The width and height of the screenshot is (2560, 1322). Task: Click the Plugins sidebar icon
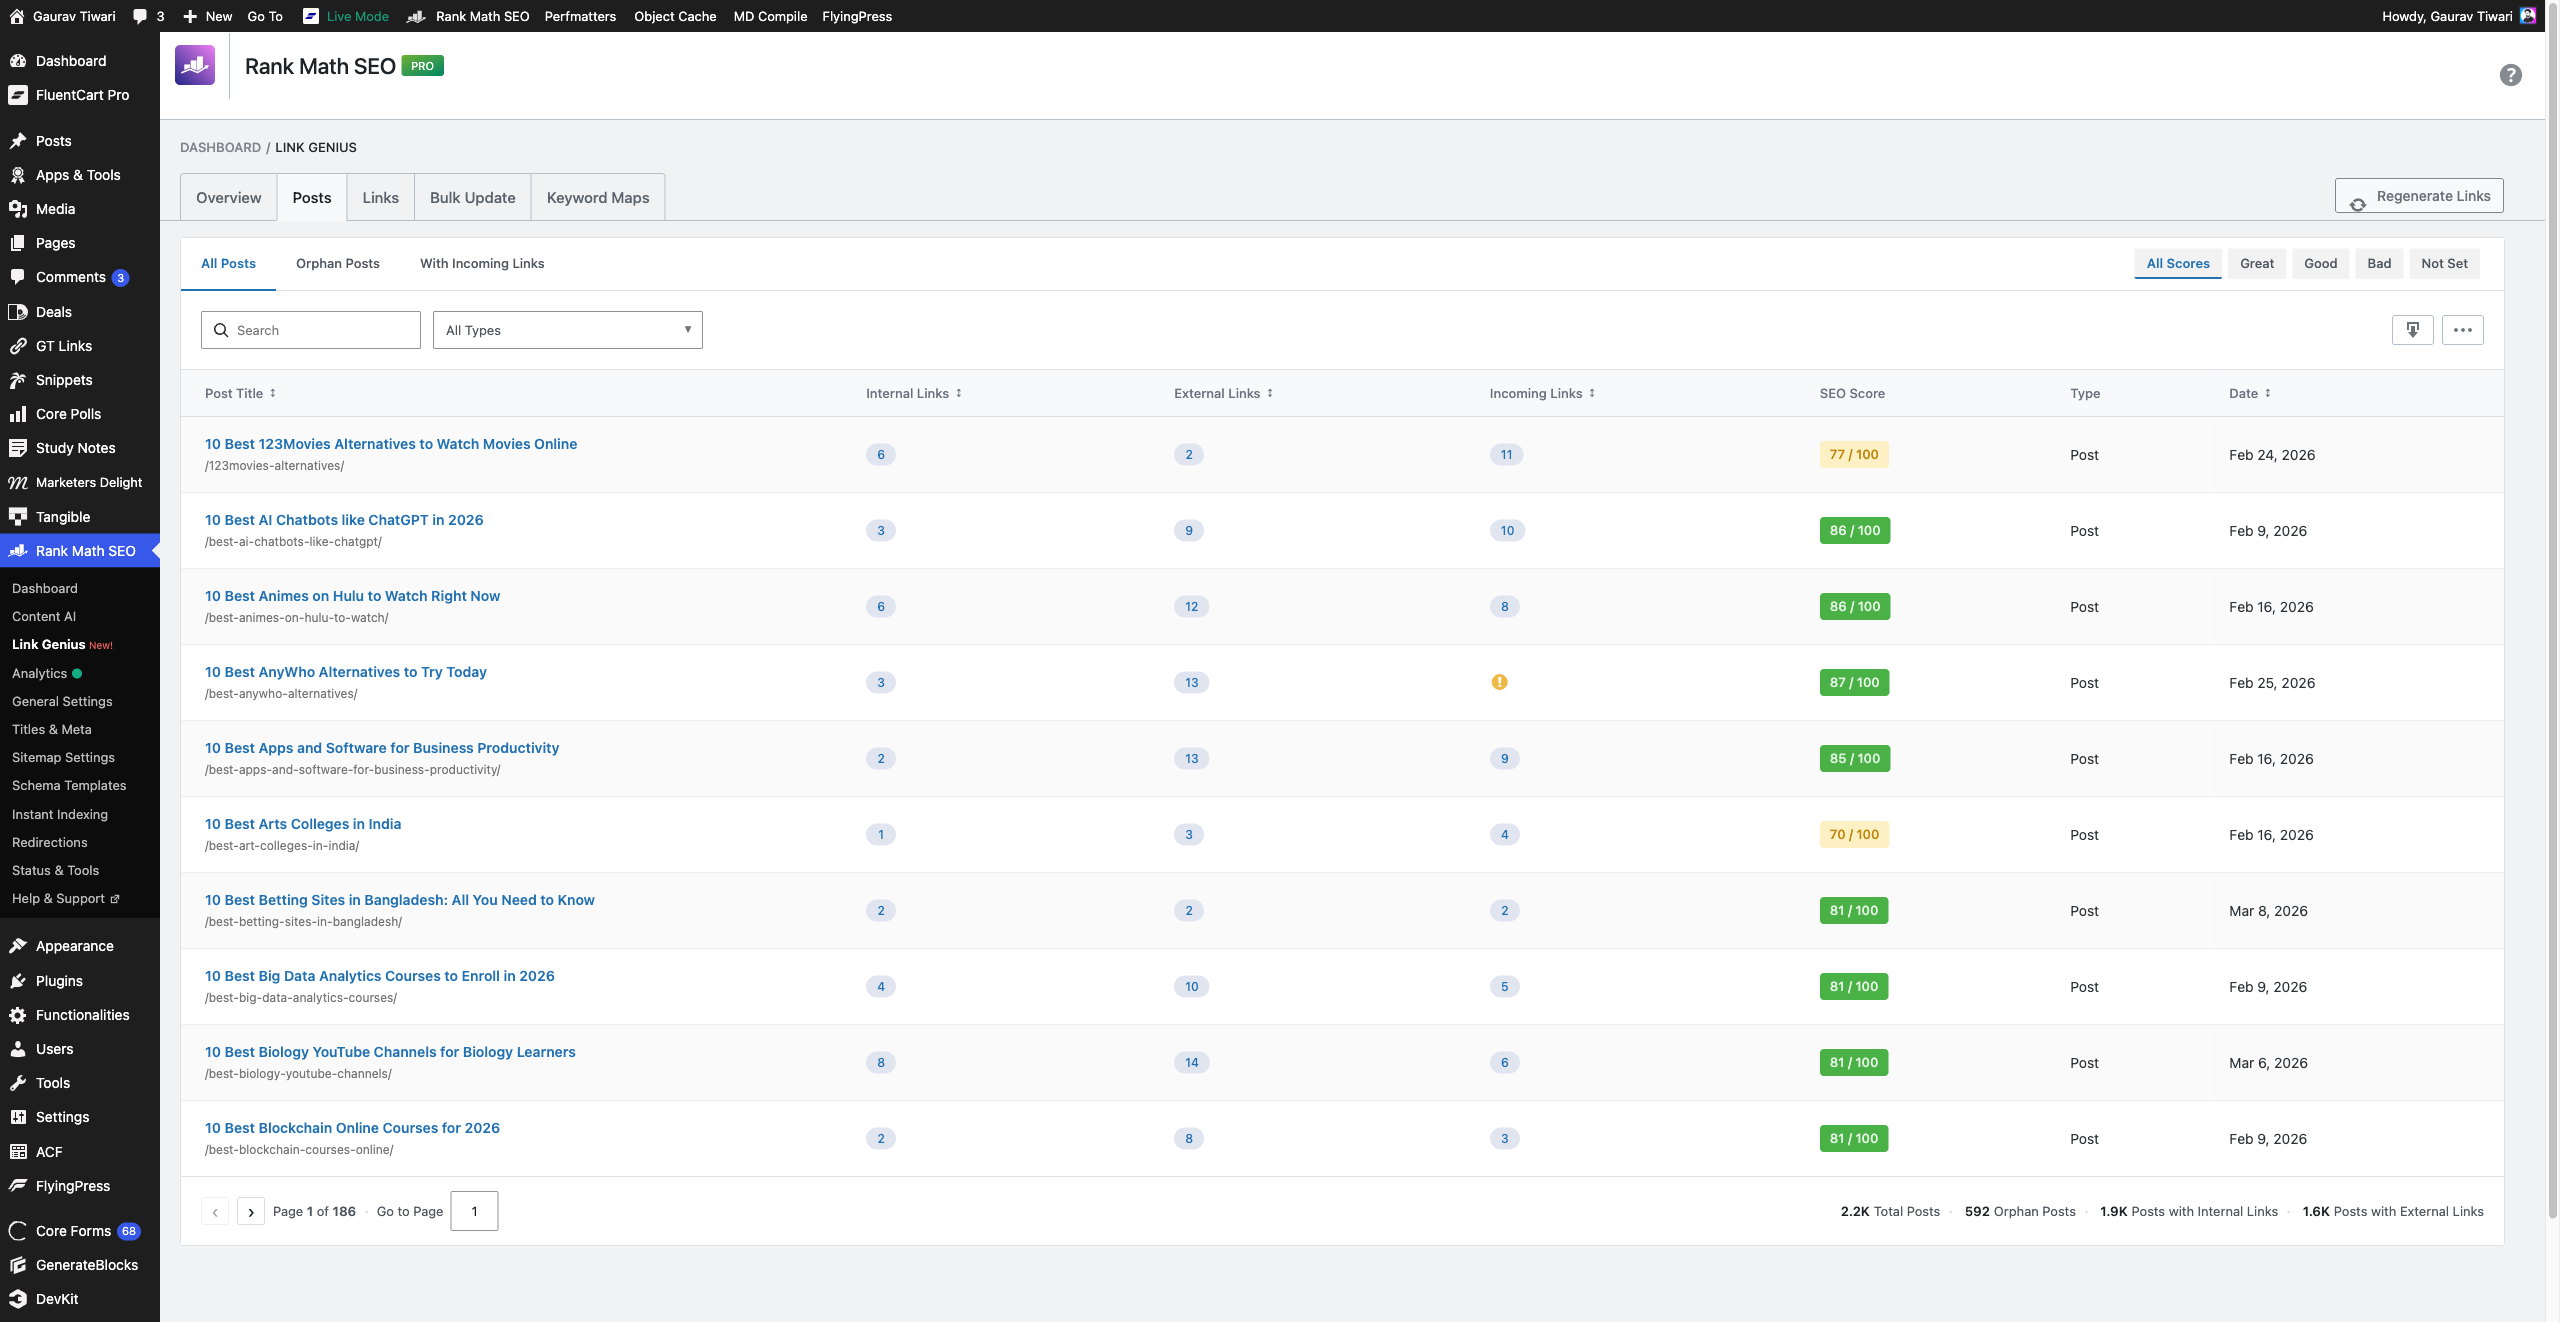(x=18, y=981)
